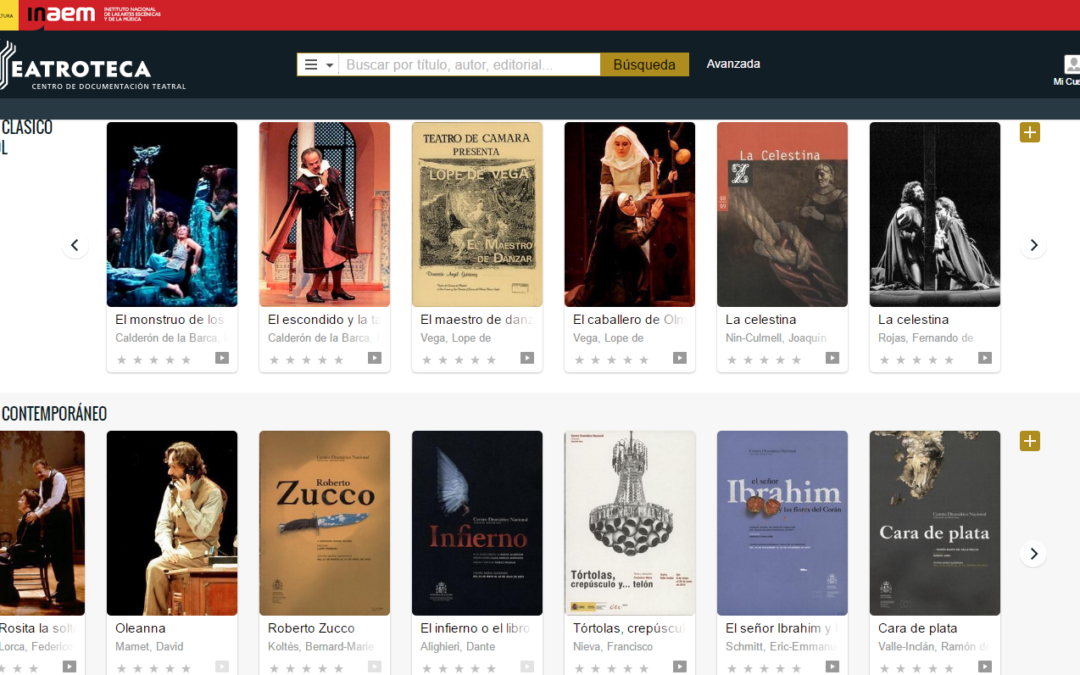Rate El maestro de danzar three stars
1080x675 pixels.
[459, 360]
